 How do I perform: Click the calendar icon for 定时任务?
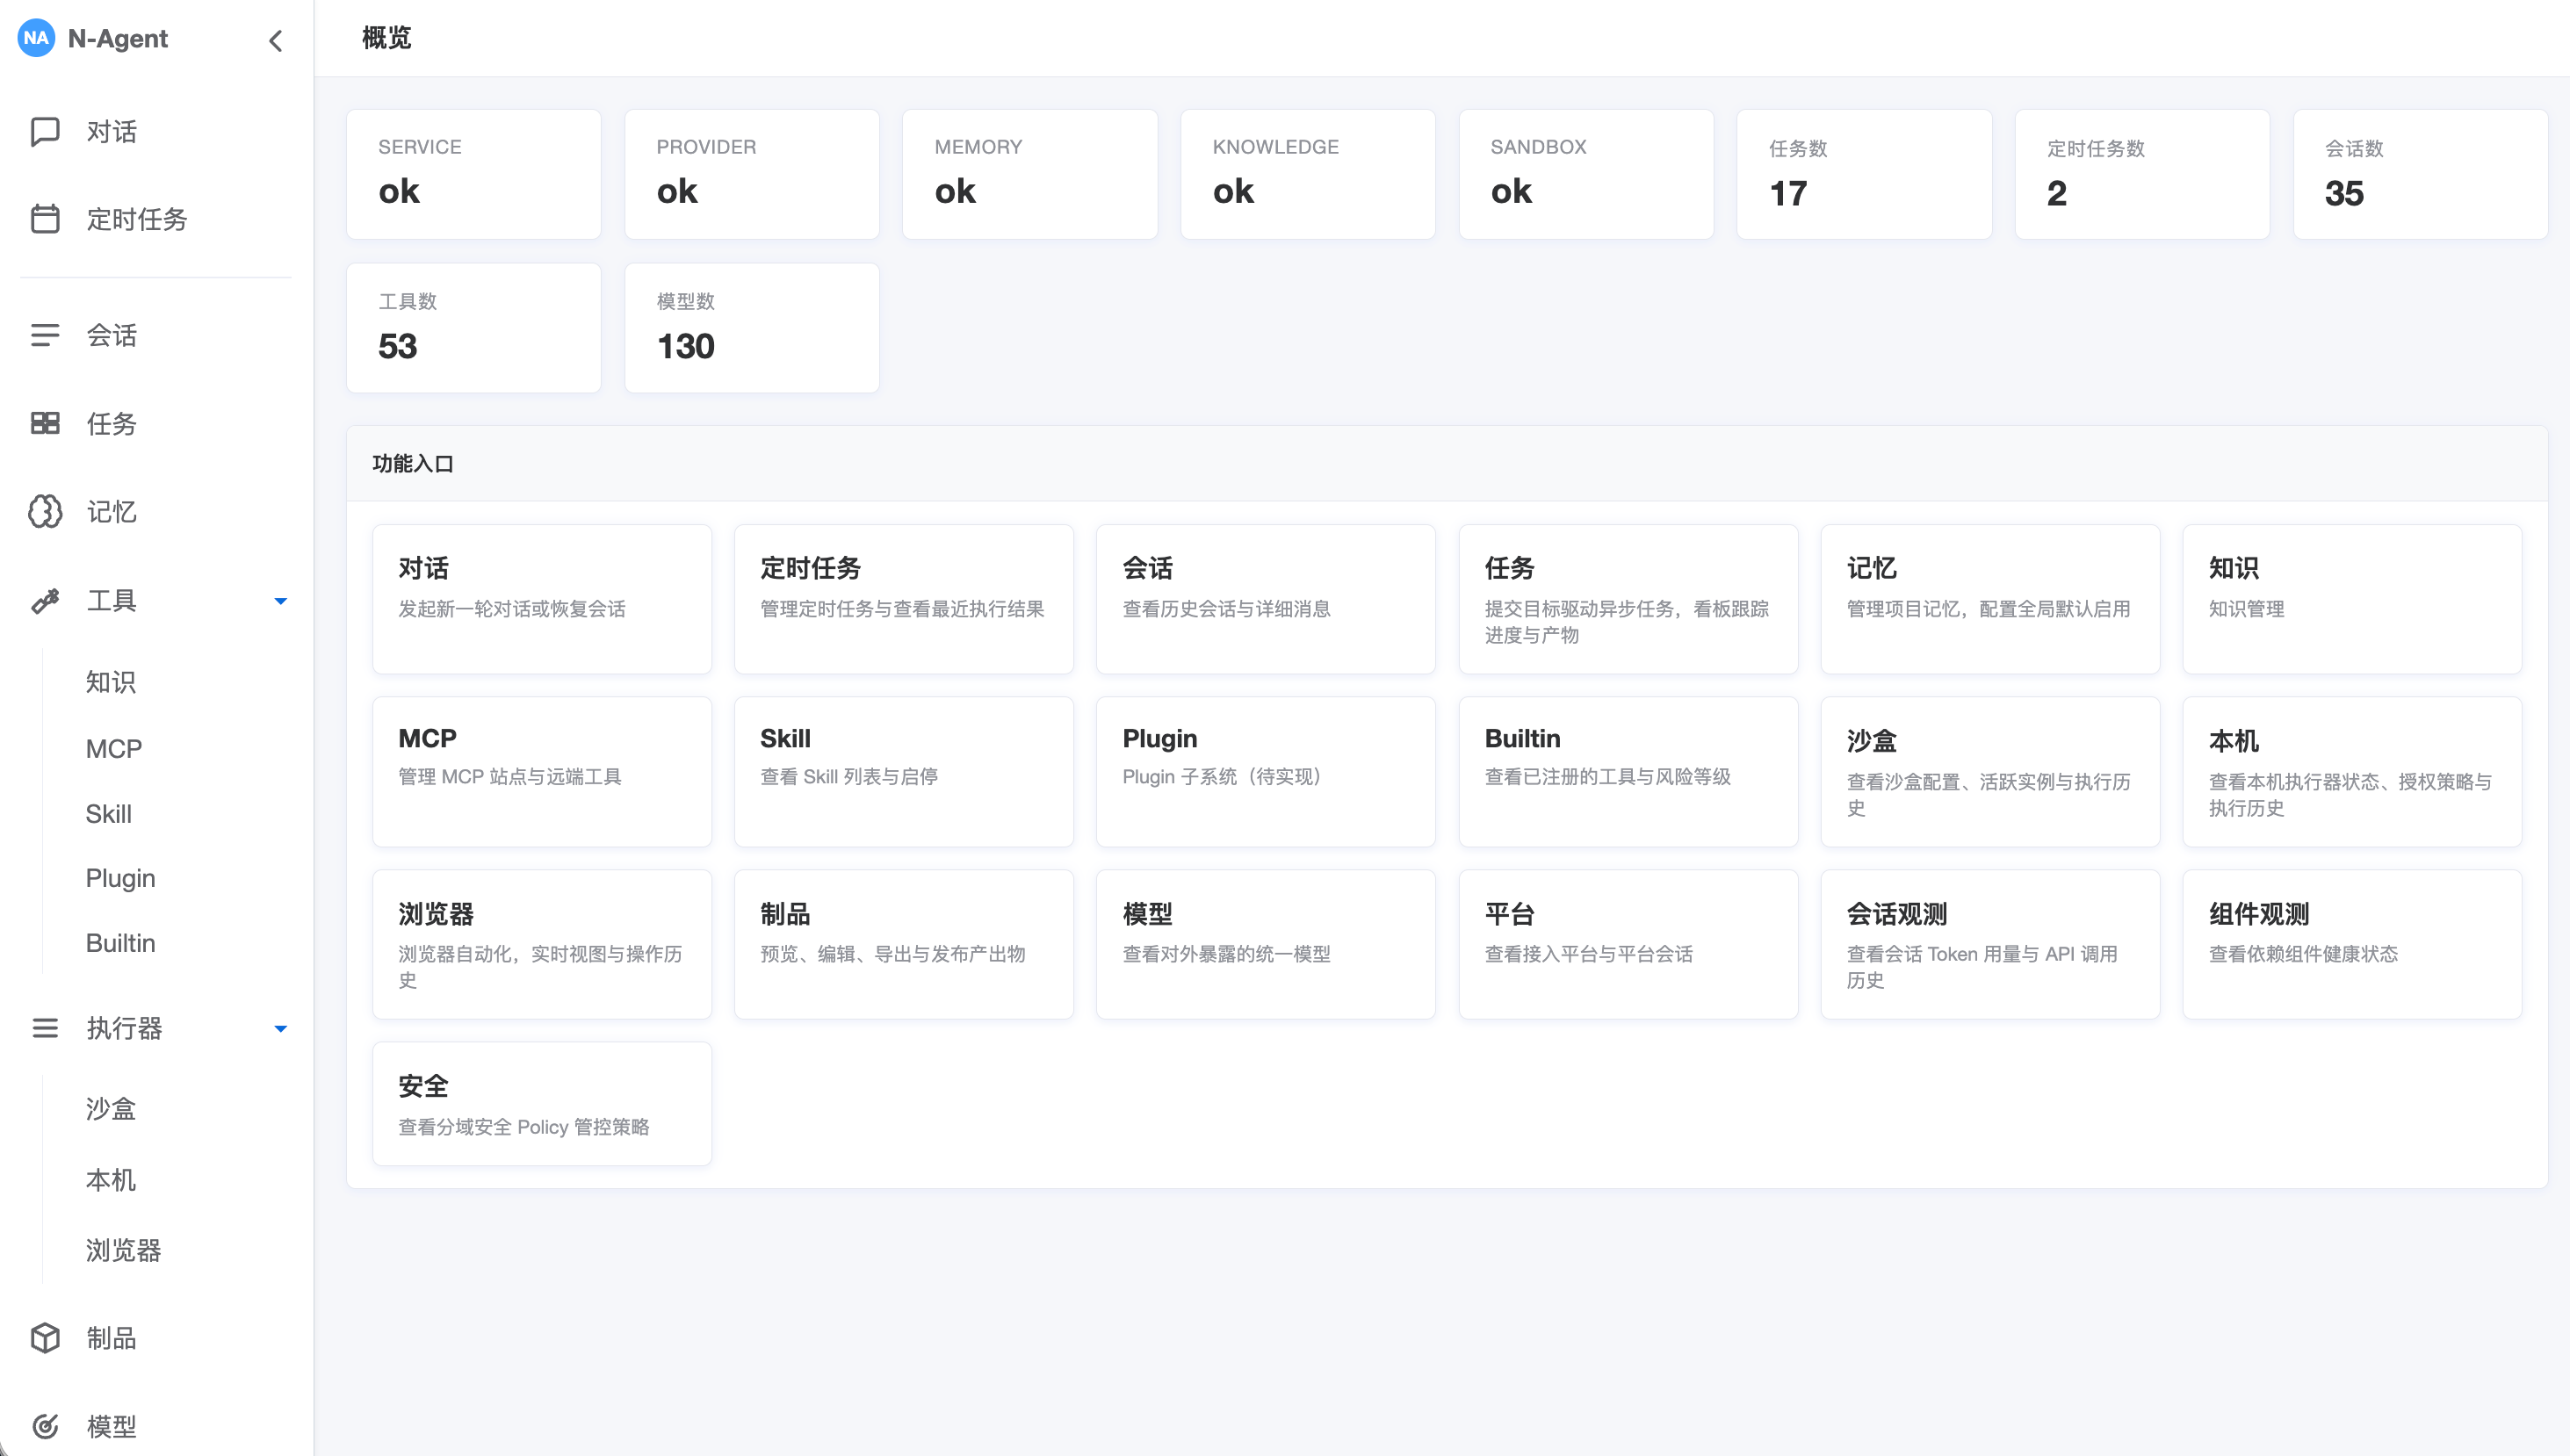point(45,219)
